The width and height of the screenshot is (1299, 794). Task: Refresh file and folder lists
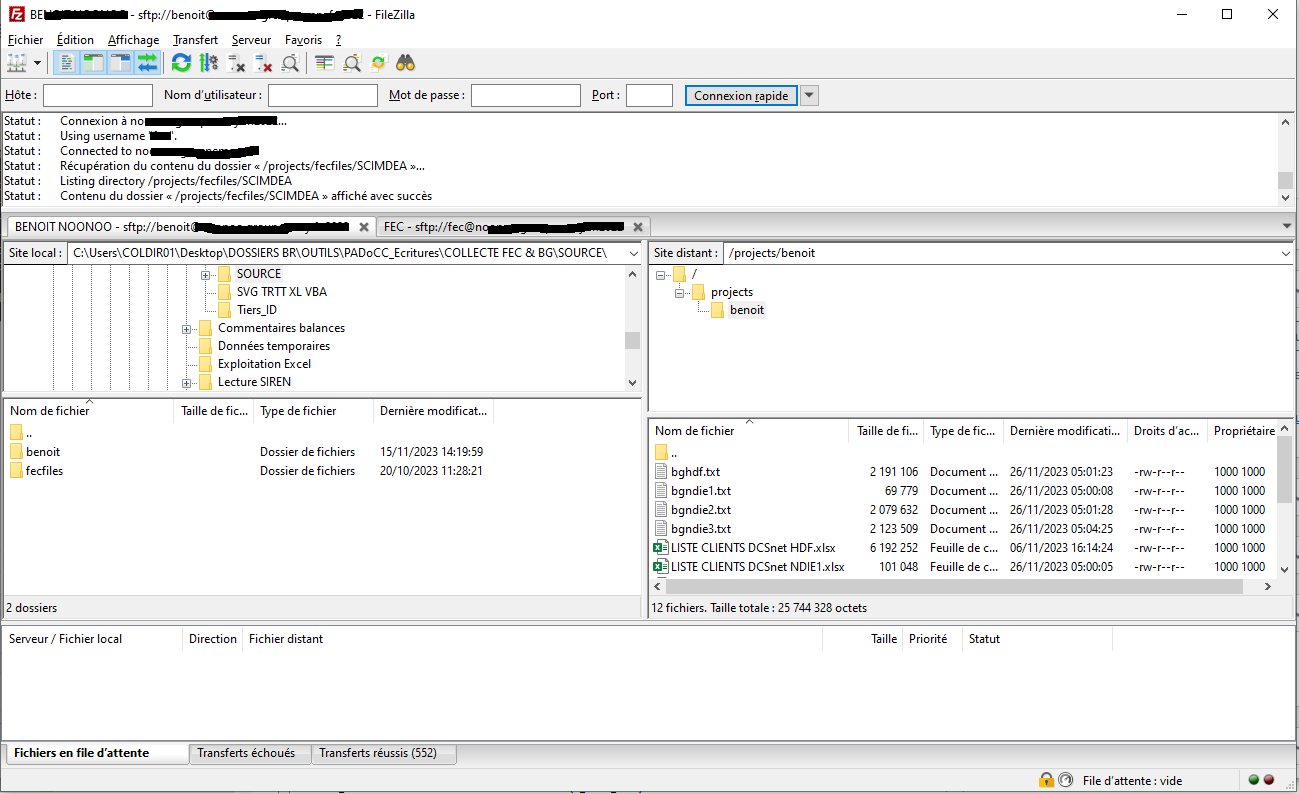click(x=181, y=63)
